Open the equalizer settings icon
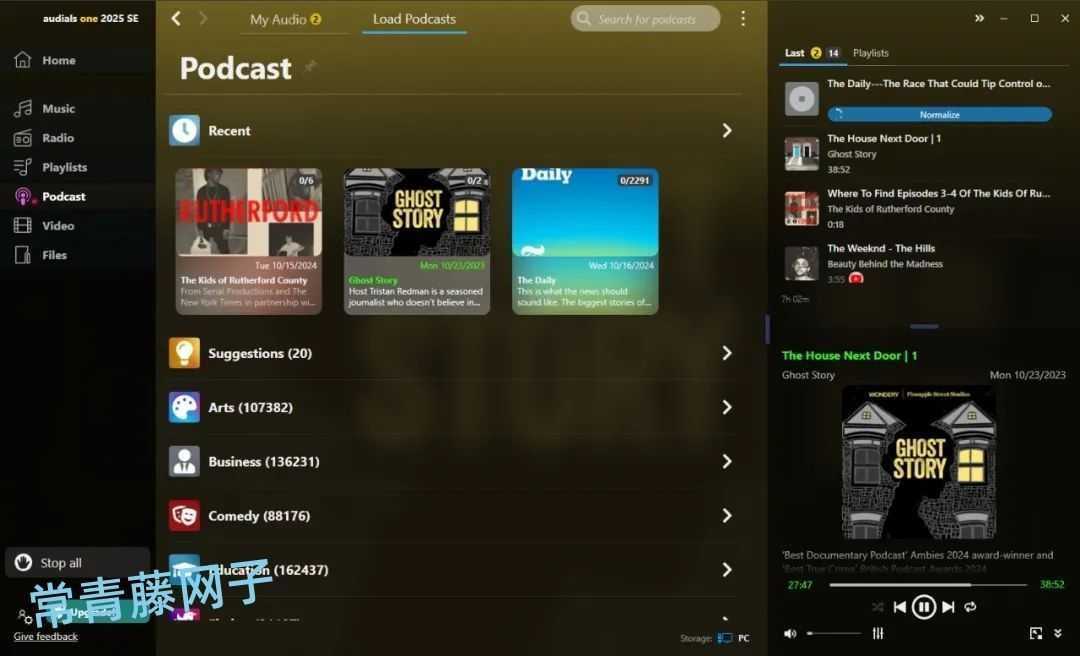1080x656 pixels. click(x=878, y=633)
